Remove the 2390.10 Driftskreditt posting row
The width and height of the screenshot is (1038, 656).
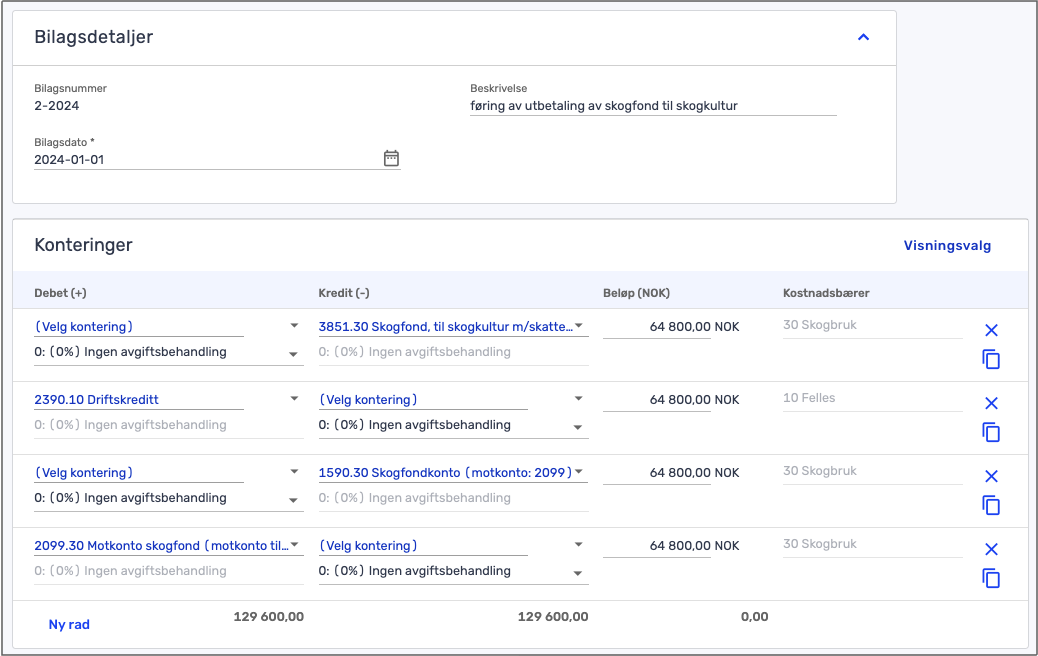click(991, 403)
